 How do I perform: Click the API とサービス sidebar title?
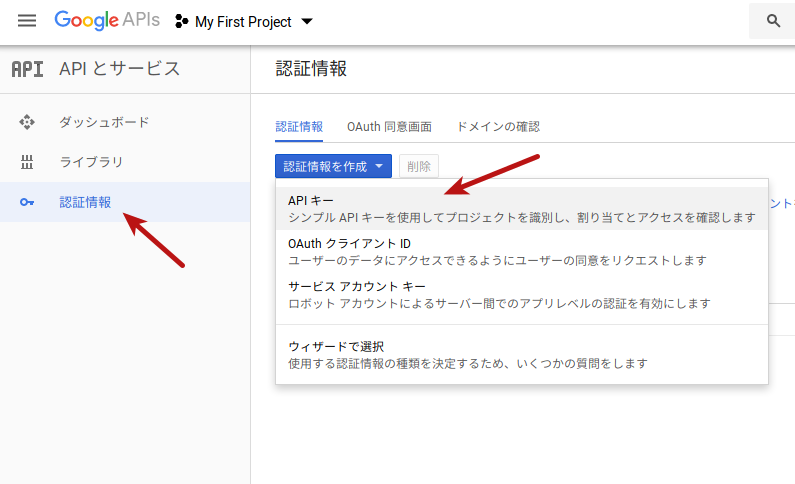120,69
